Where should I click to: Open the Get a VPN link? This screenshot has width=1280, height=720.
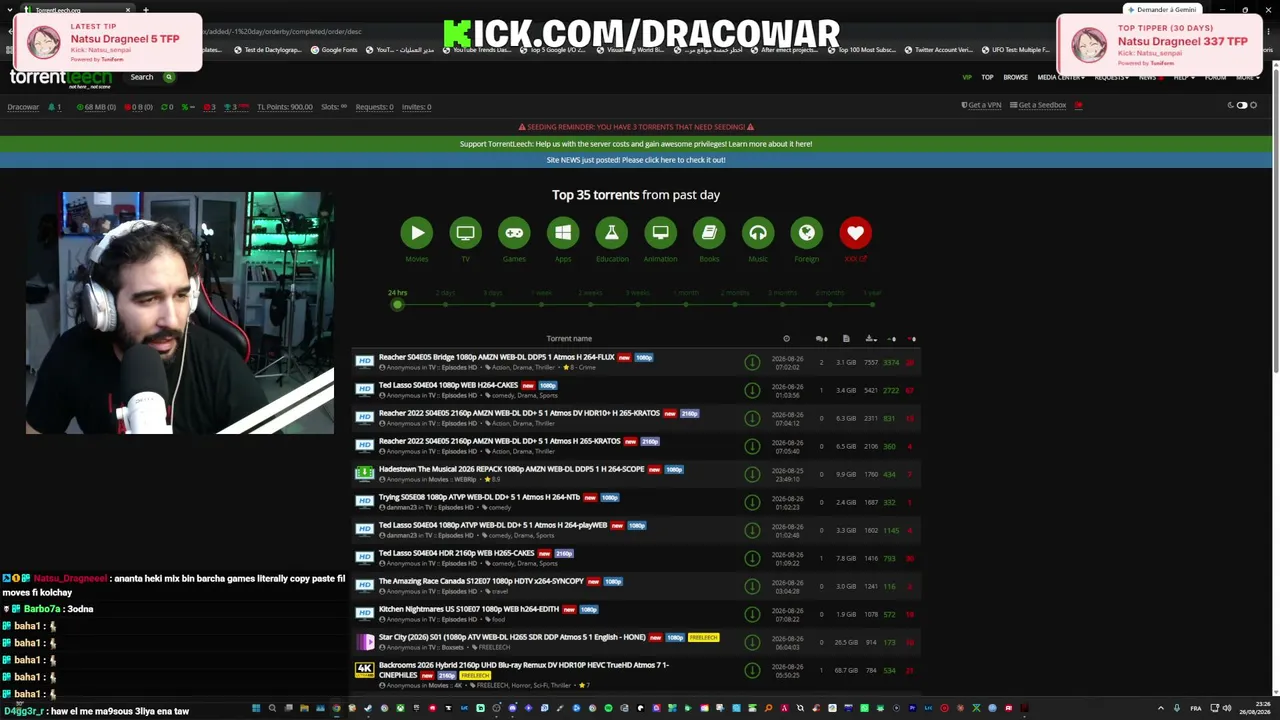(x=982, y=105)
